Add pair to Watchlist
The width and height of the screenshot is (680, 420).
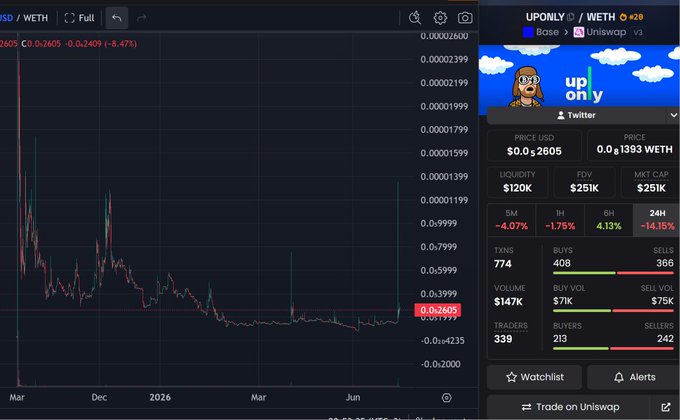coord(534,377)
